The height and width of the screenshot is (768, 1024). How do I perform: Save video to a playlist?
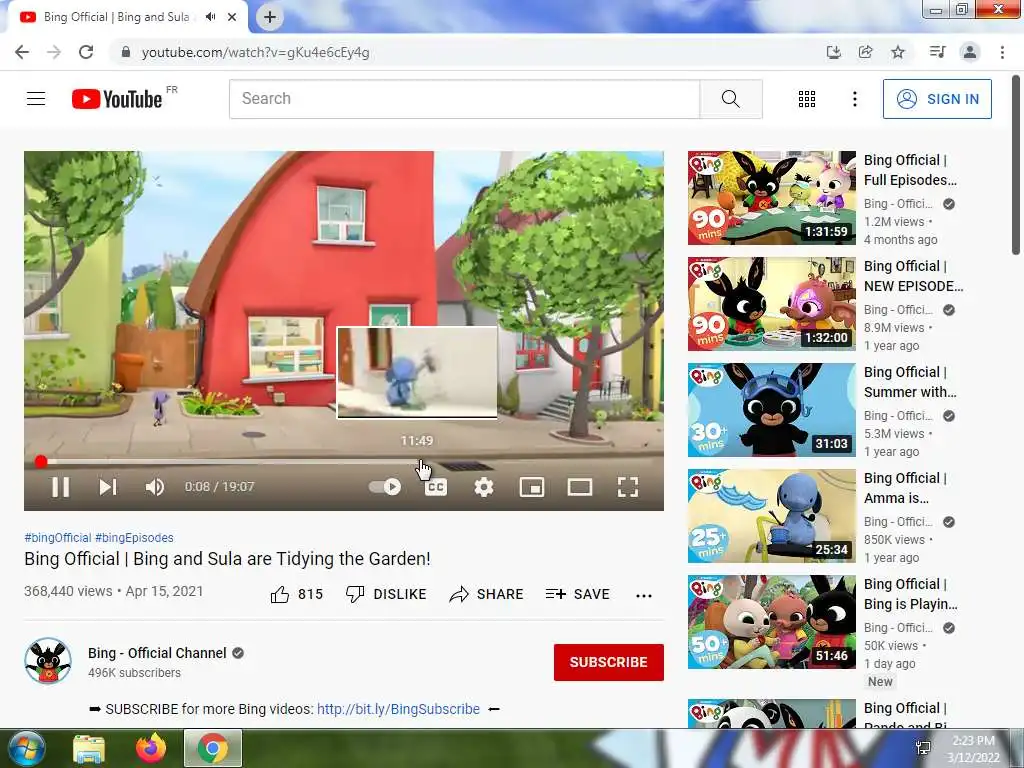pyautogui.click(x=577, y=594)
